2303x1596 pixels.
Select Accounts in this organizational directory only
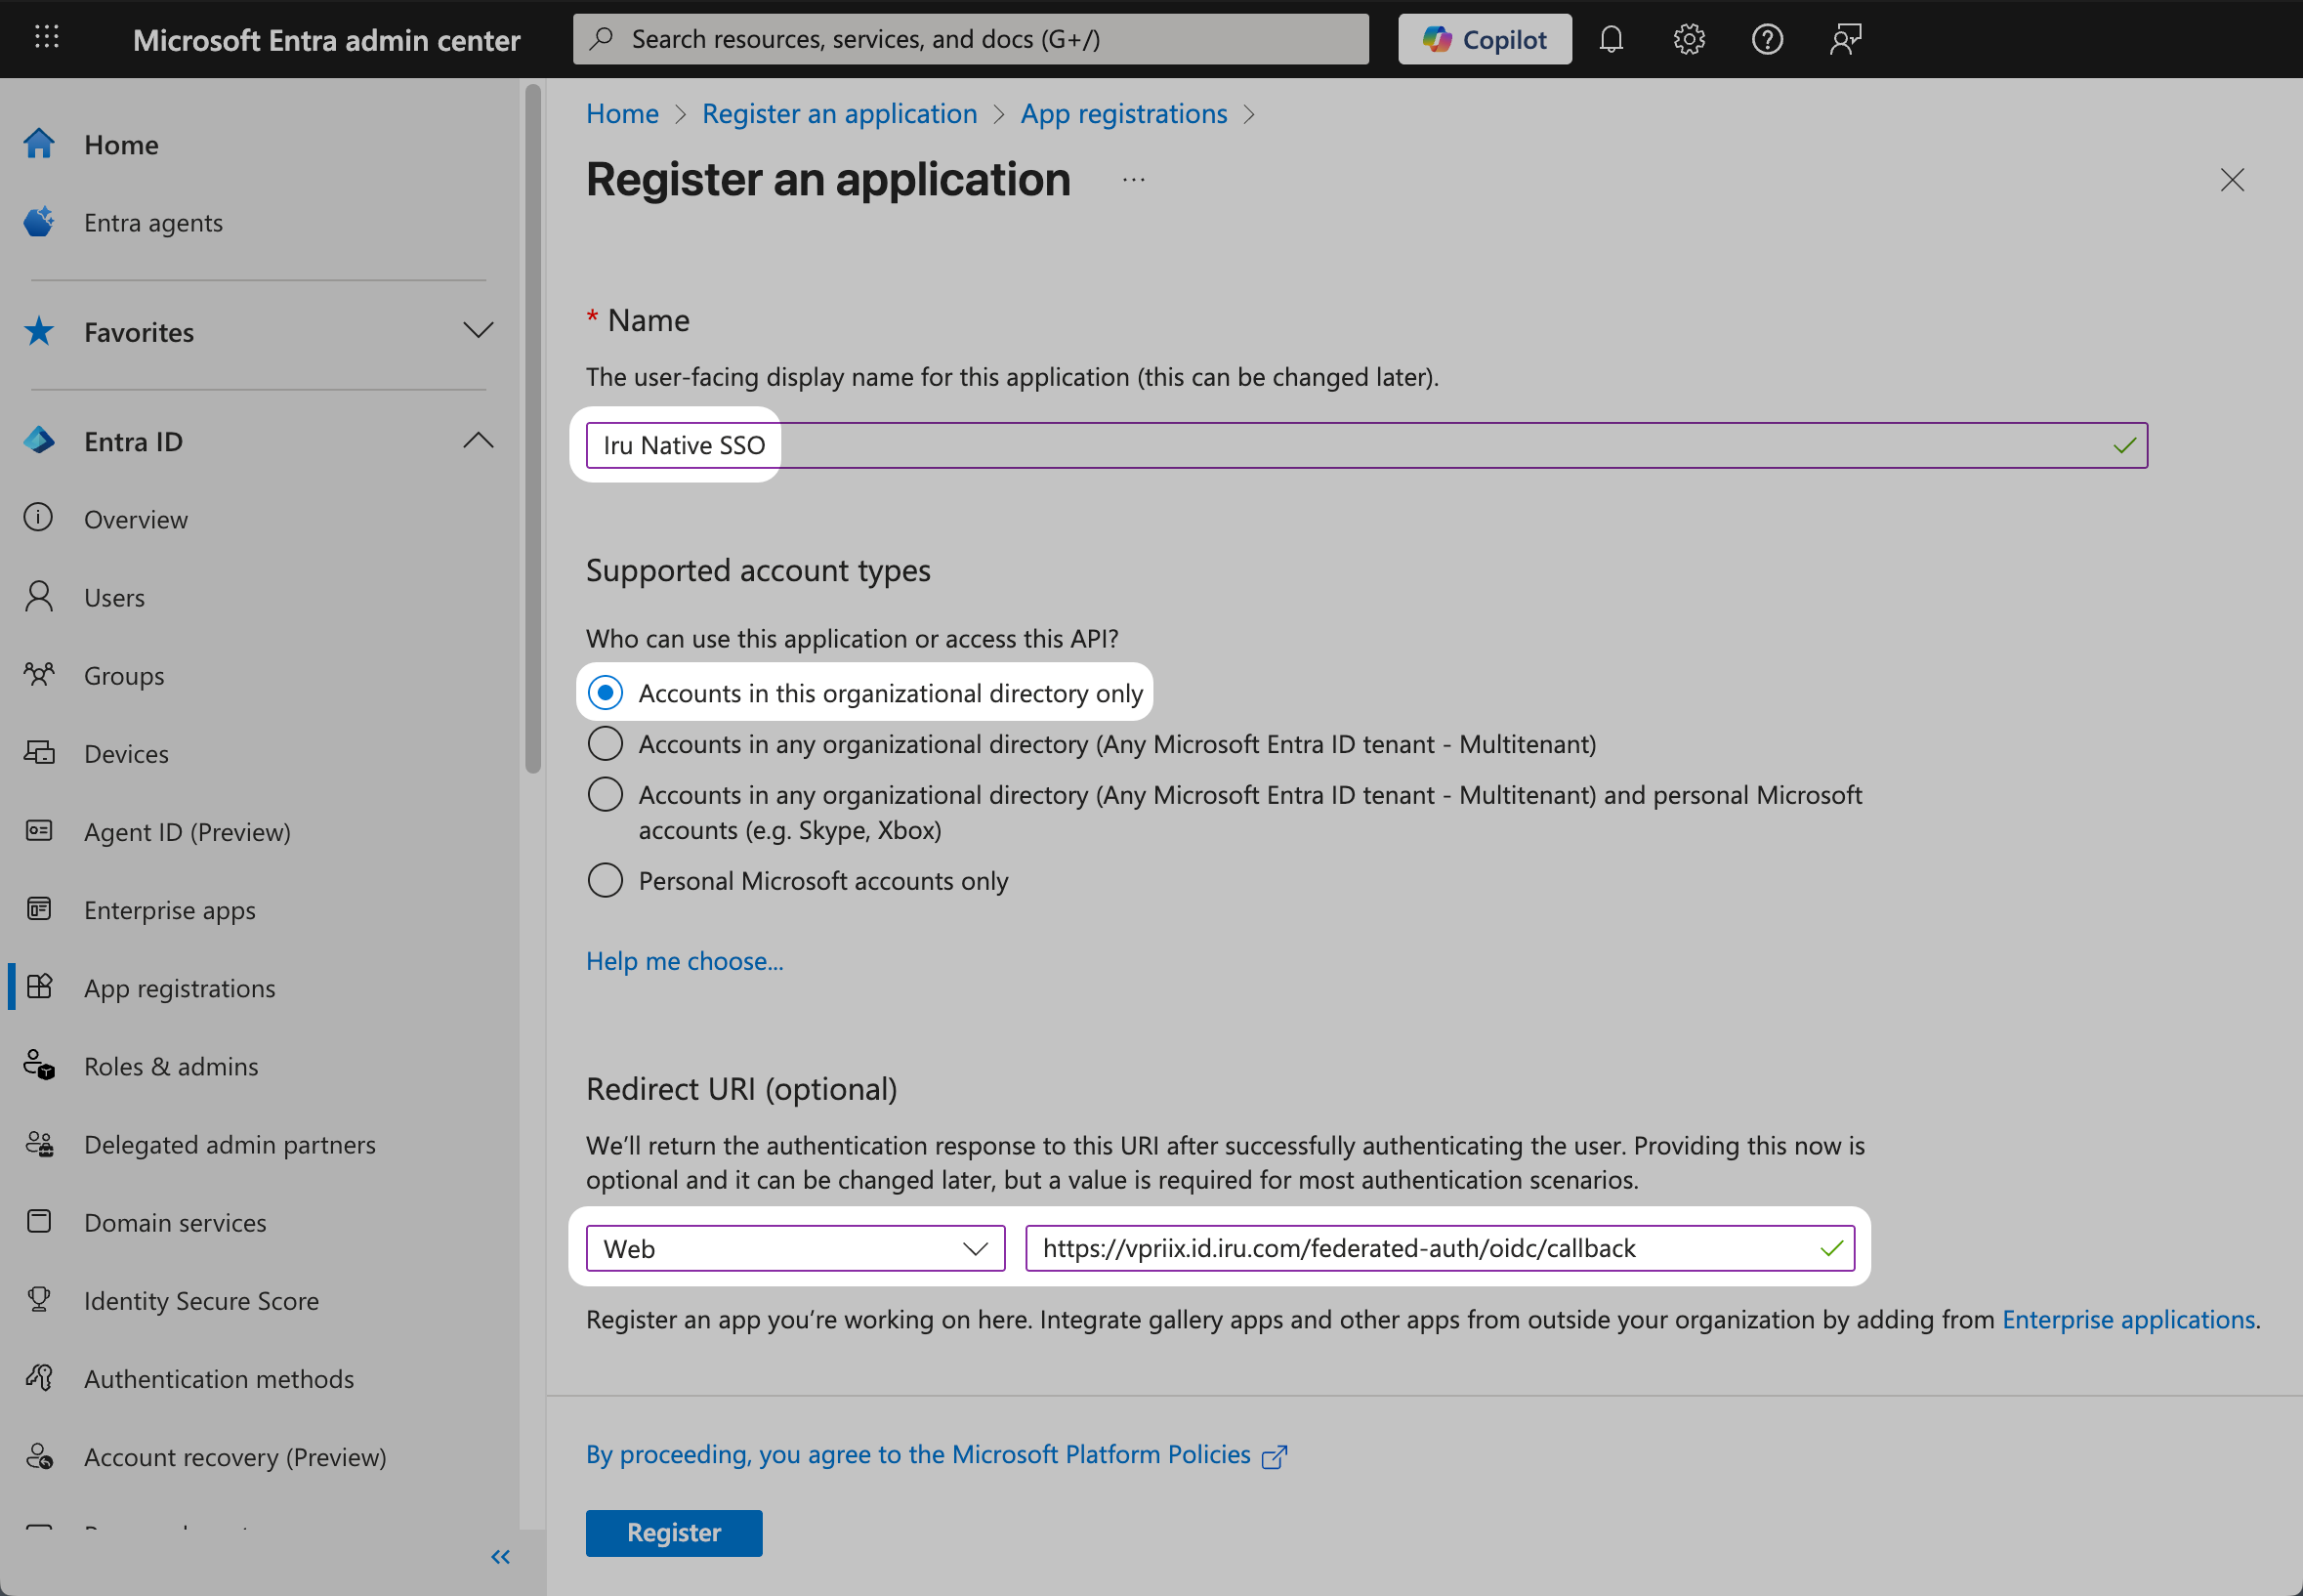point(605,693)
